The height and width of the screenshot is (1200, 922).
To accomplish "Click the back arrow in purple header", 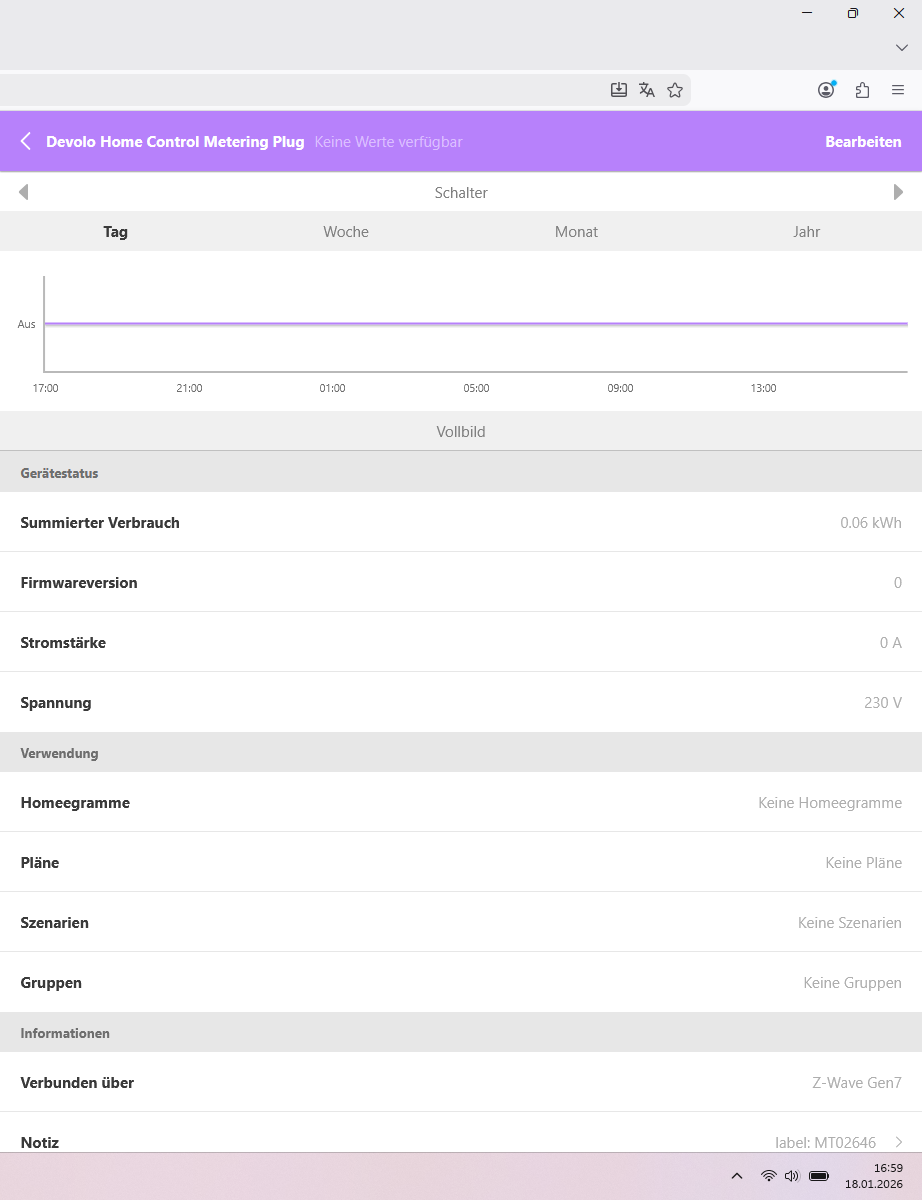I will pos(26,141).
